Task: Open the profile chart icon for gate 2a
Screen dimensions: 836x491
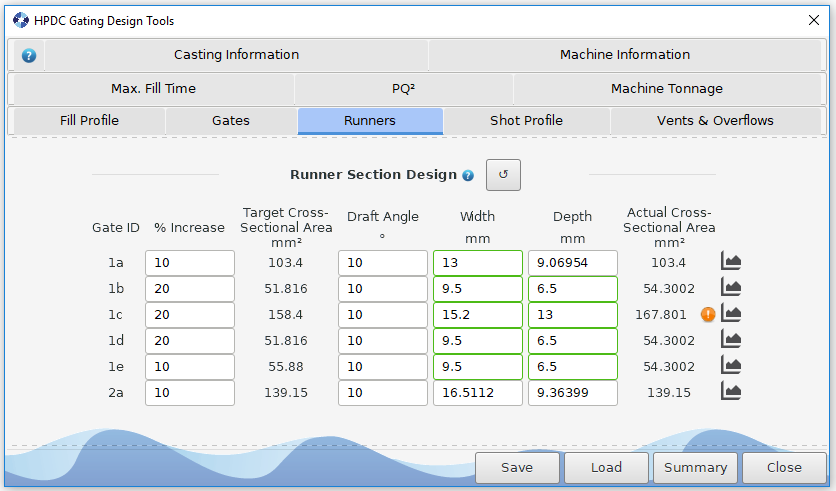Action: point(731,392)
